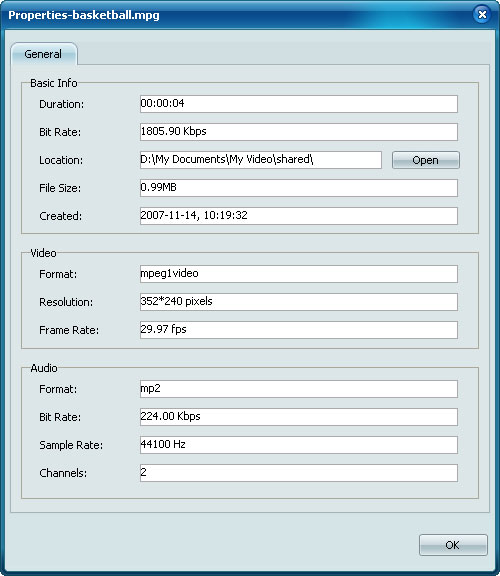Click the Location: label
This screenshot has height=576, width=500.
click(x=61, y=161)
